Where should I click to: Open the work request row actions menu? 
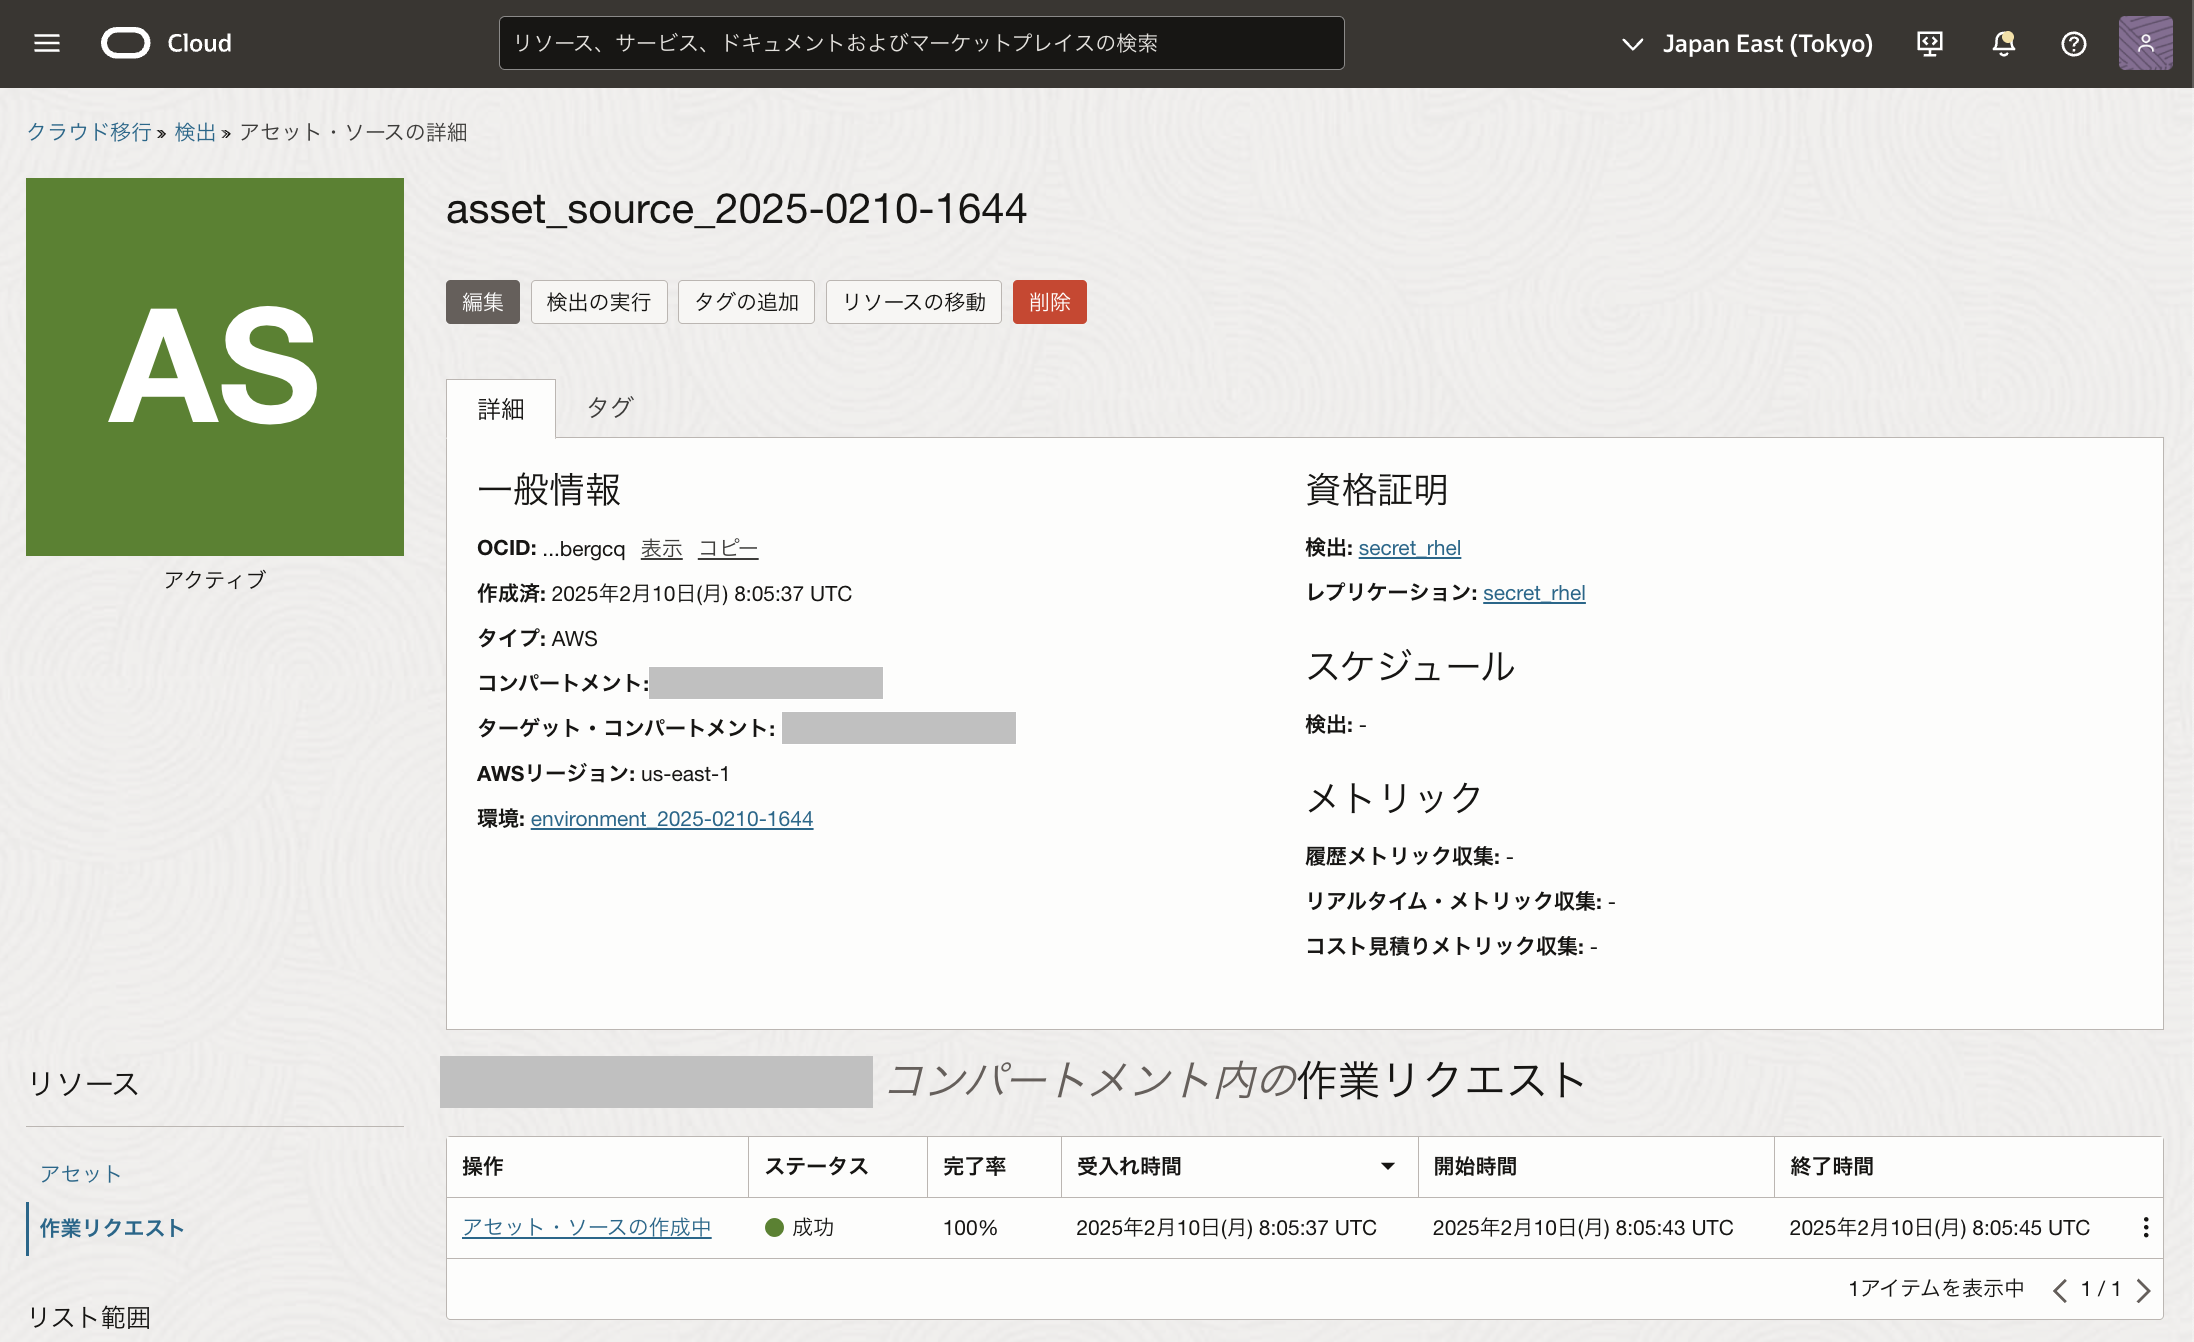tap(2145, 1227)
